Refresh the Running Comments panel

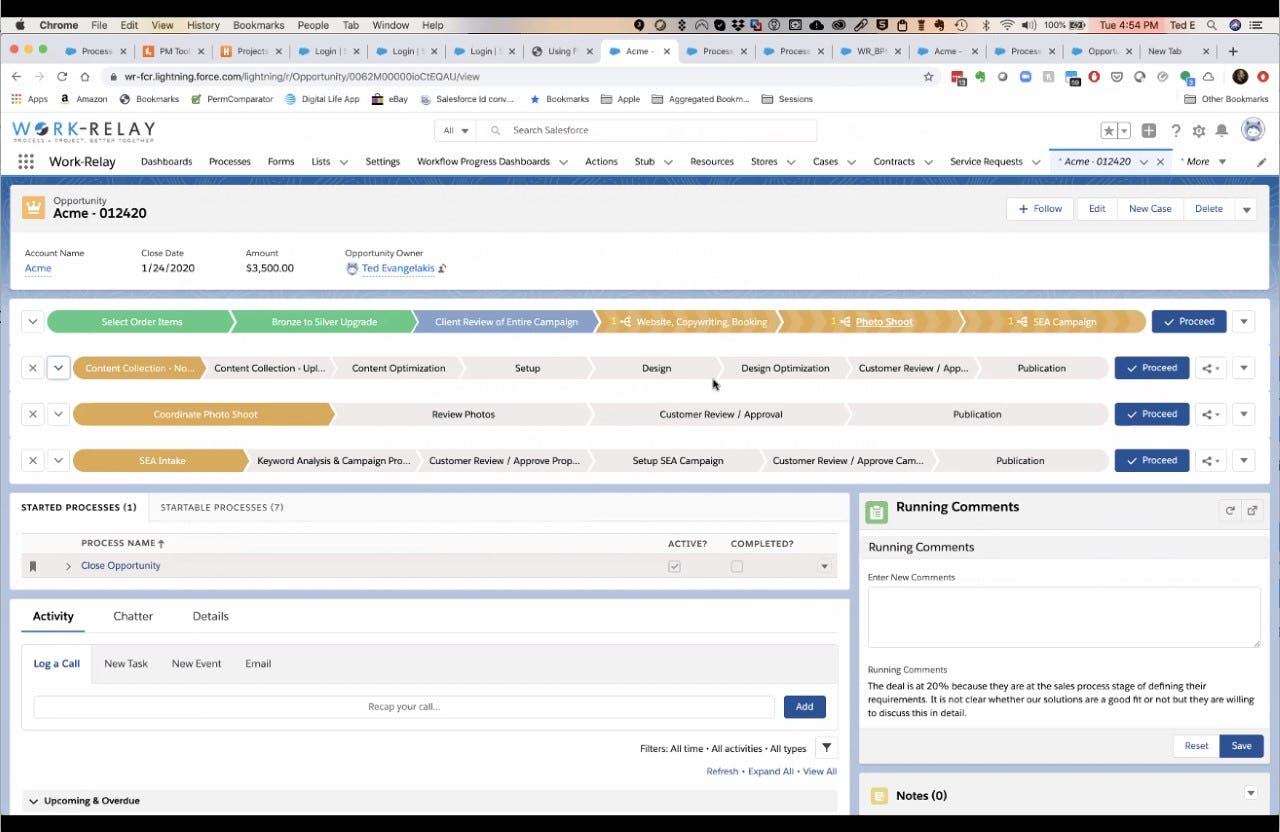coord(1231,510)
